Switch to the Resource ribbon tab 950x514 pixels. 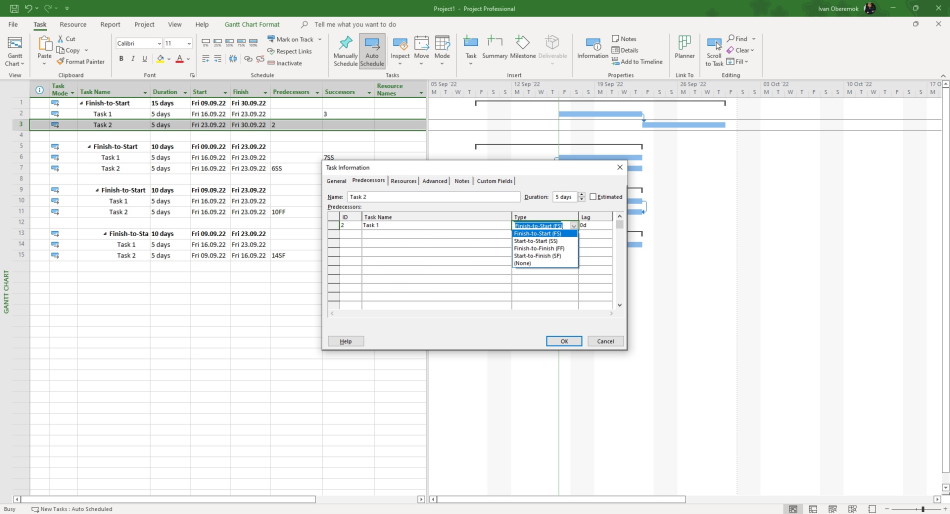(x=73, y=25)
